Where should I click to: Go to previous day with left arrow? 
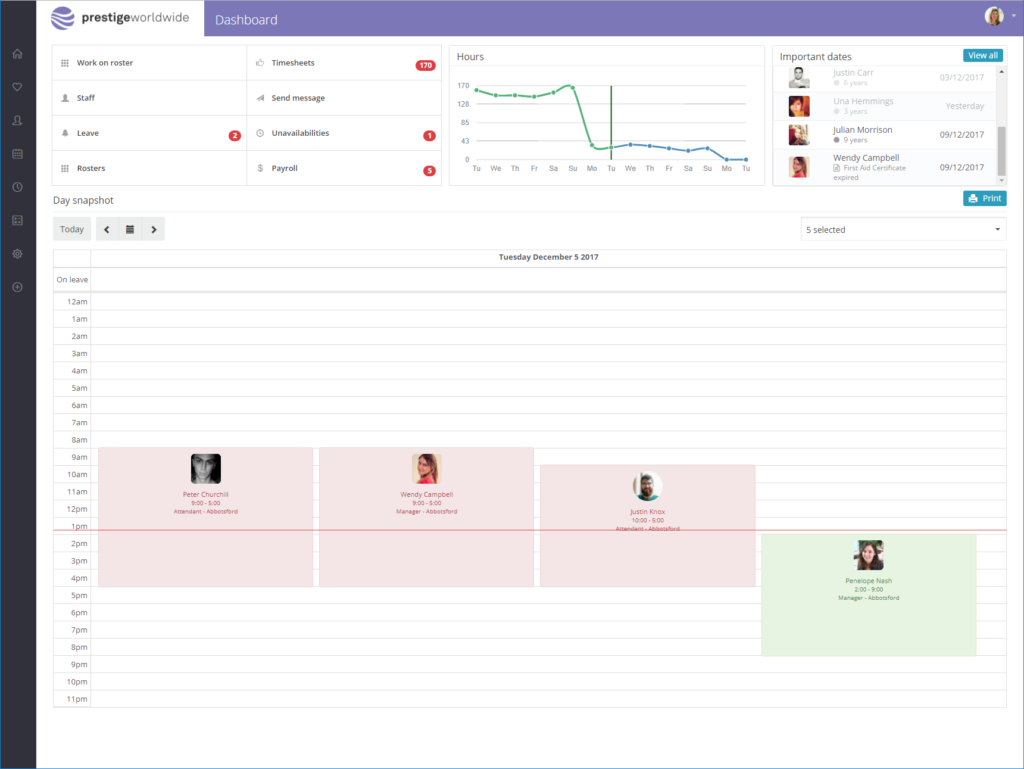[x=107, y=229]
